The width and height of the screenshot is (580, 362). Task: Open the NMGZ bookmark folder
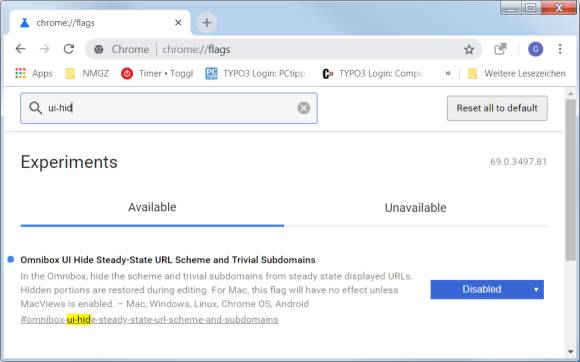[x=87, y=74]
